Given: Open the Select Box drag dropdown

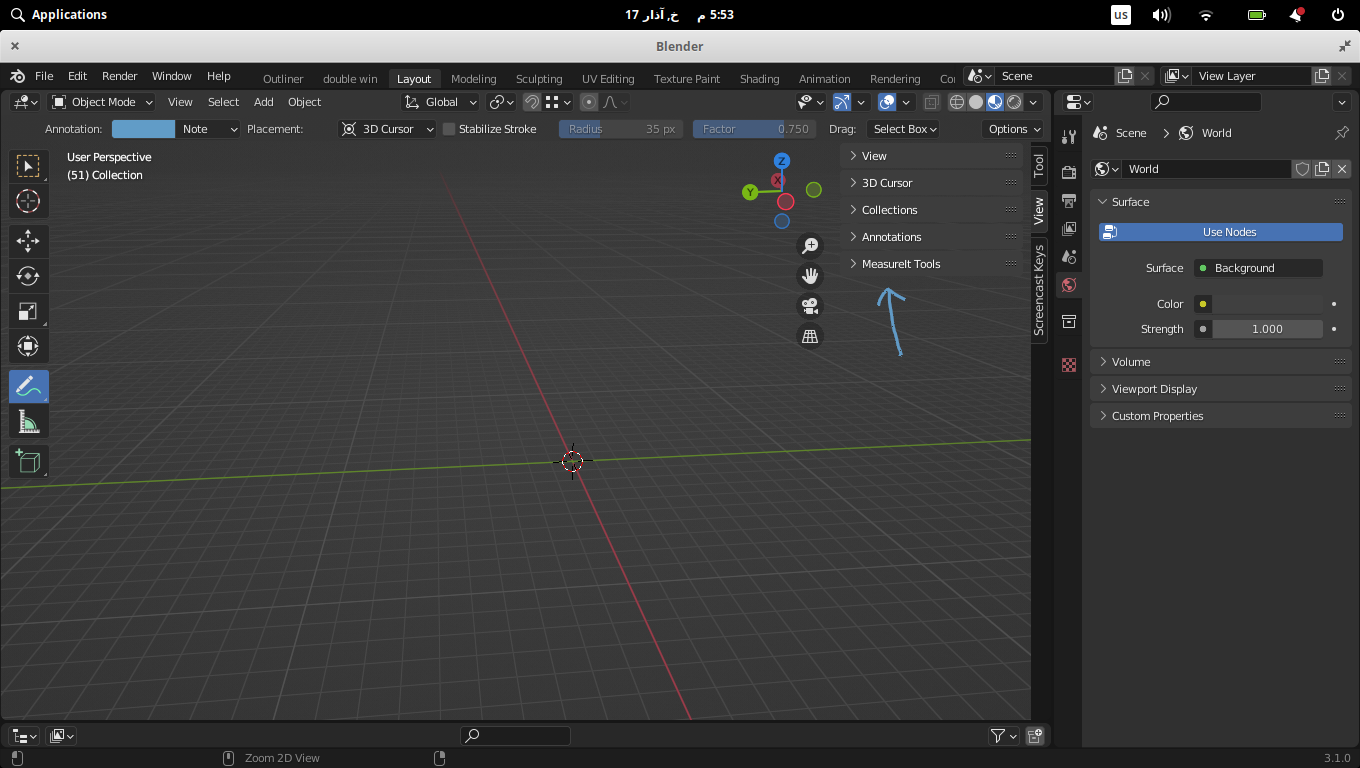Looking at the screenshot, I should (x=903, y=129).
